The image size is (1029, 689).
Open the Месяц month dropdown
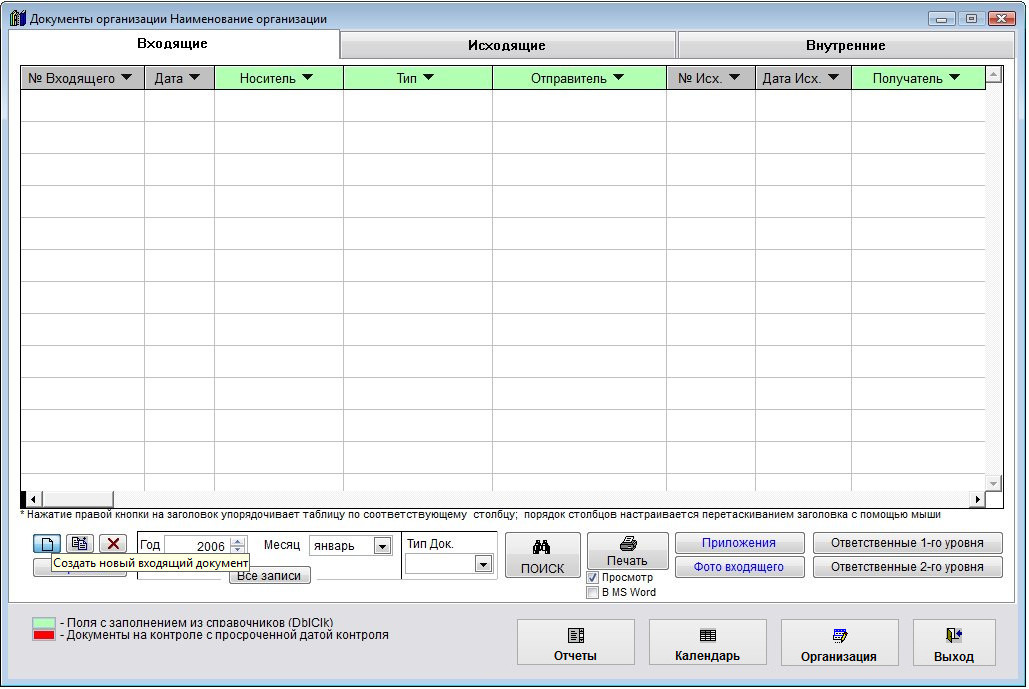[382, 546]
